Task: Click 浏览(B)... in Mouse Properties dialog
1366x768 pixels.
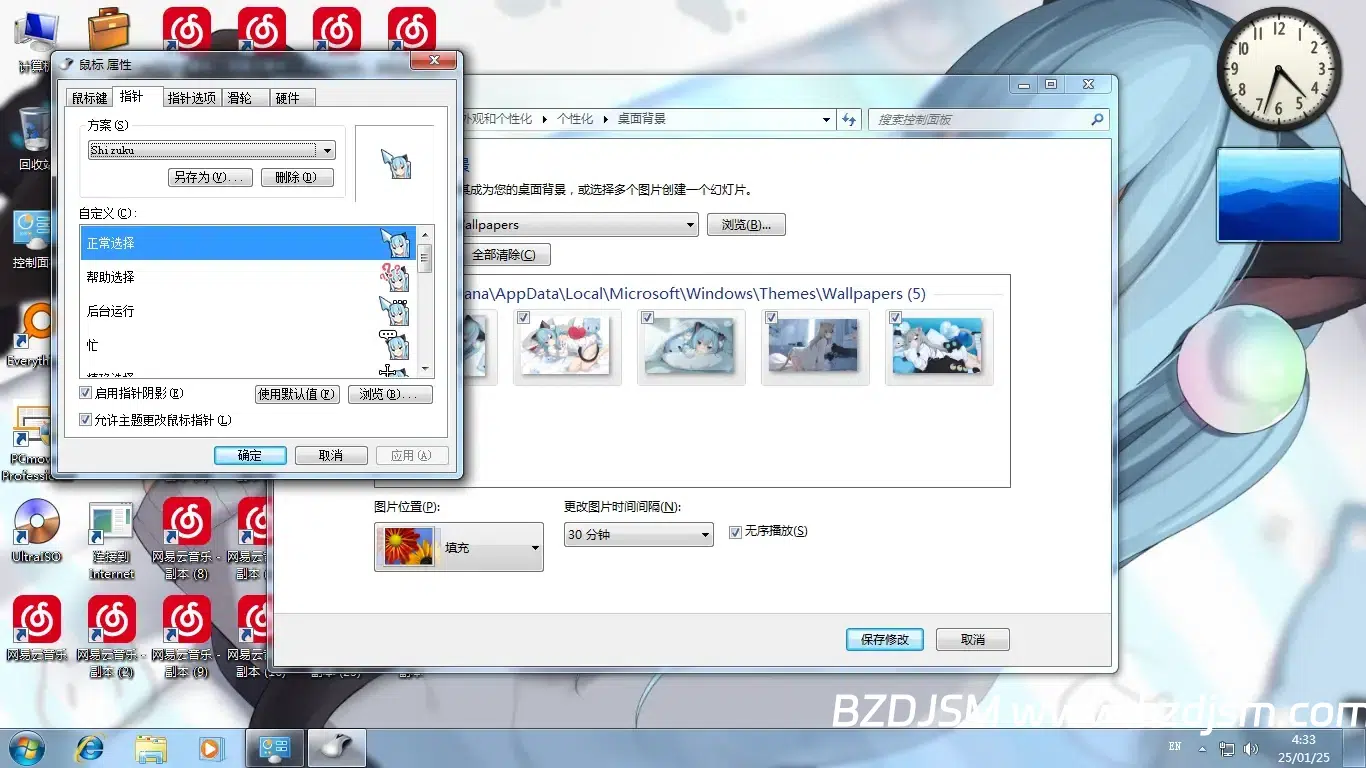Action: (x=390, y=395)
